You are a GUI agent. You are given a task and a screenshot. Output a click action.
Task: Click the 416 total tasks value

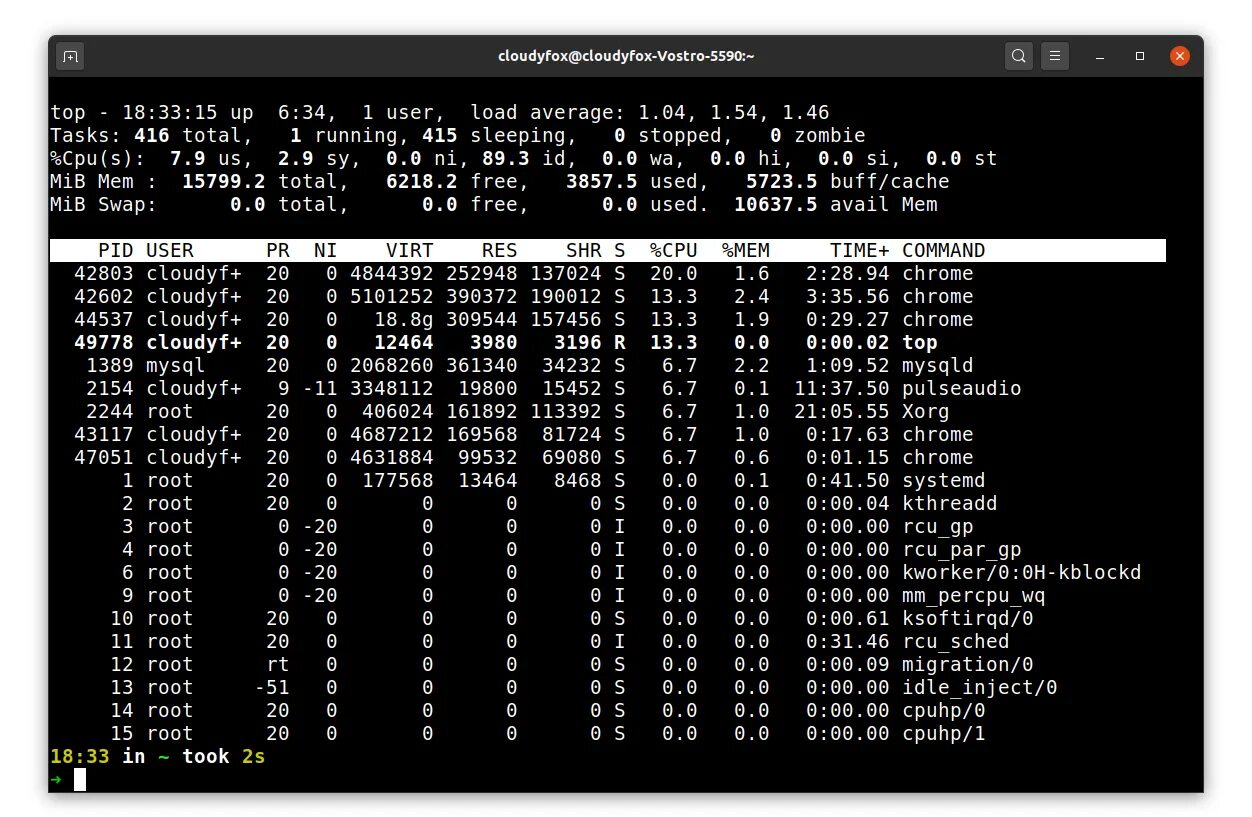(152, 135)
